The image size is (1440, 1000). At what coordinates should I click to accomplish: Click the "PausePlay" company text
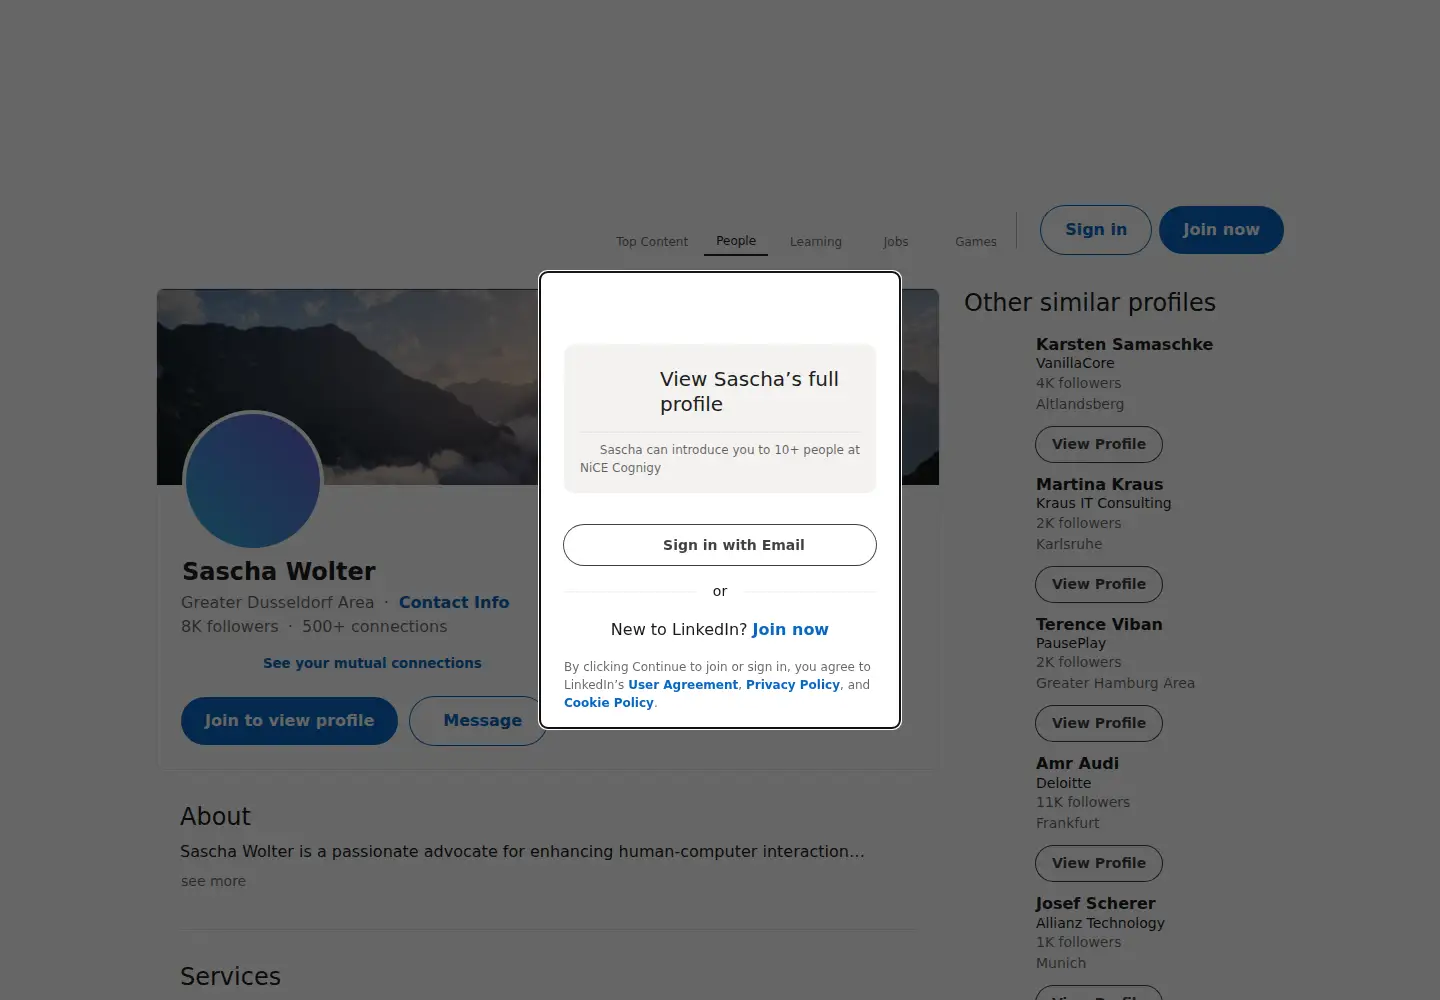tap(1071, 643)
